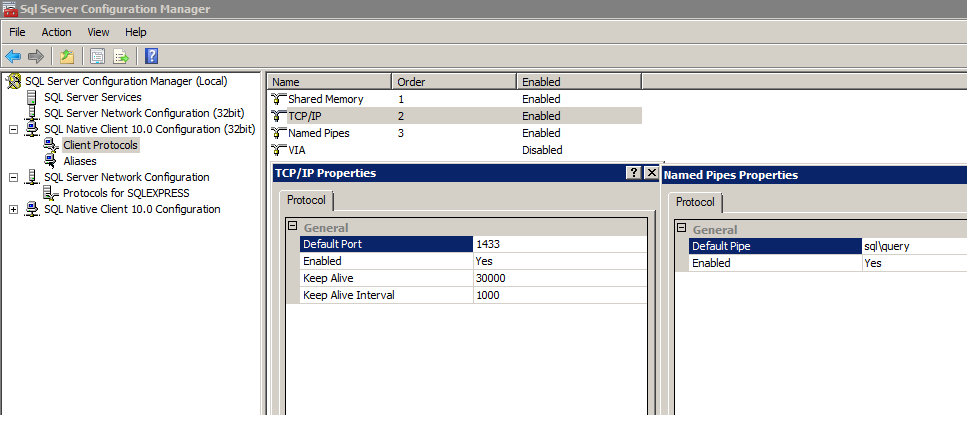Click the SQL Server Configuration Manager root icon
967x422 pixels.
pyautogui.click(x=13, y=81)
